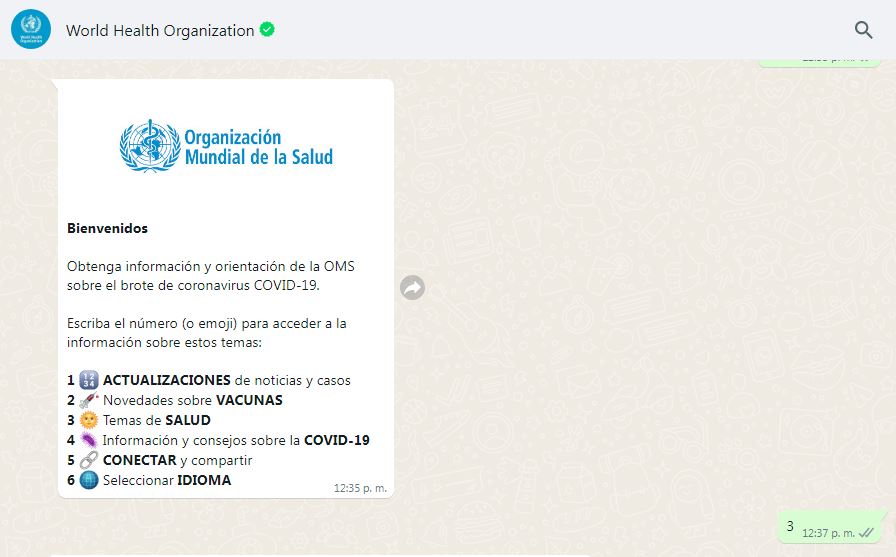Select the 'Bienvenidos' heading text
The image size is (896, 557).
[107, 228]
